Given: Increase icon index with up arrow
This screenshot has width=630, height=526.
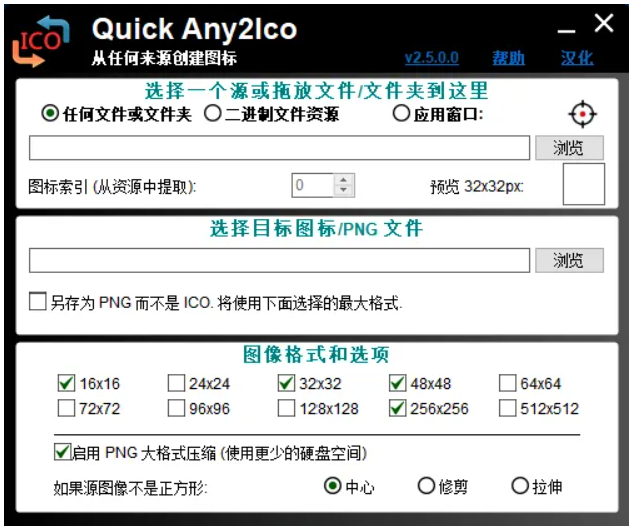Looking at the screenshot, I should (x=344, y=180).
